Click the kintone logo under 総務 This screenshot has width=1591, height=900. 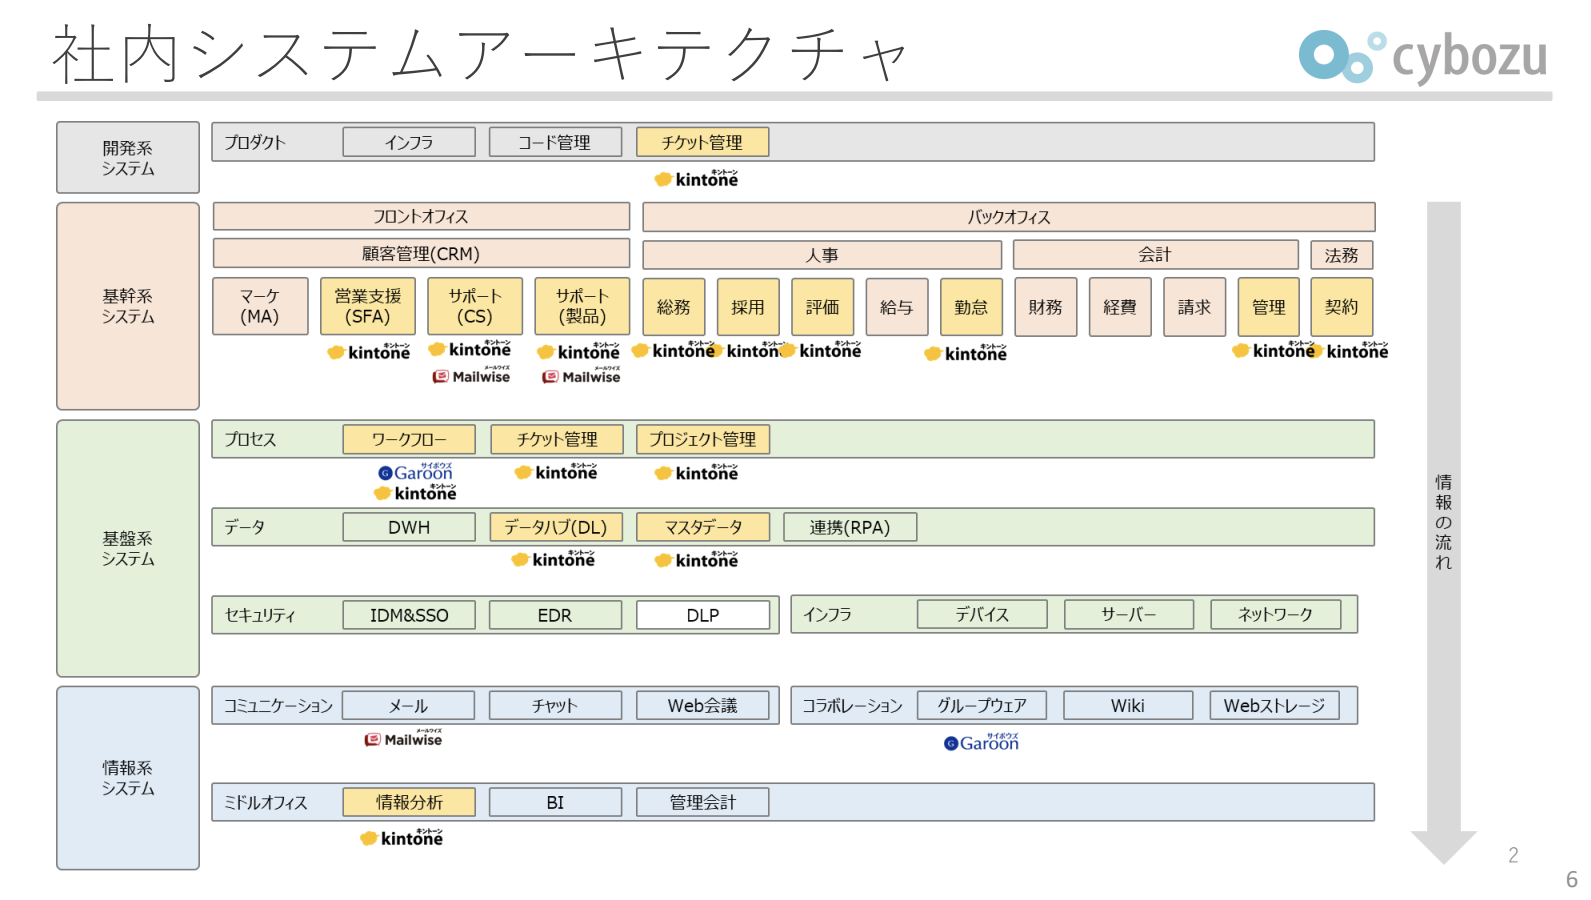click(x=673, y=350)
